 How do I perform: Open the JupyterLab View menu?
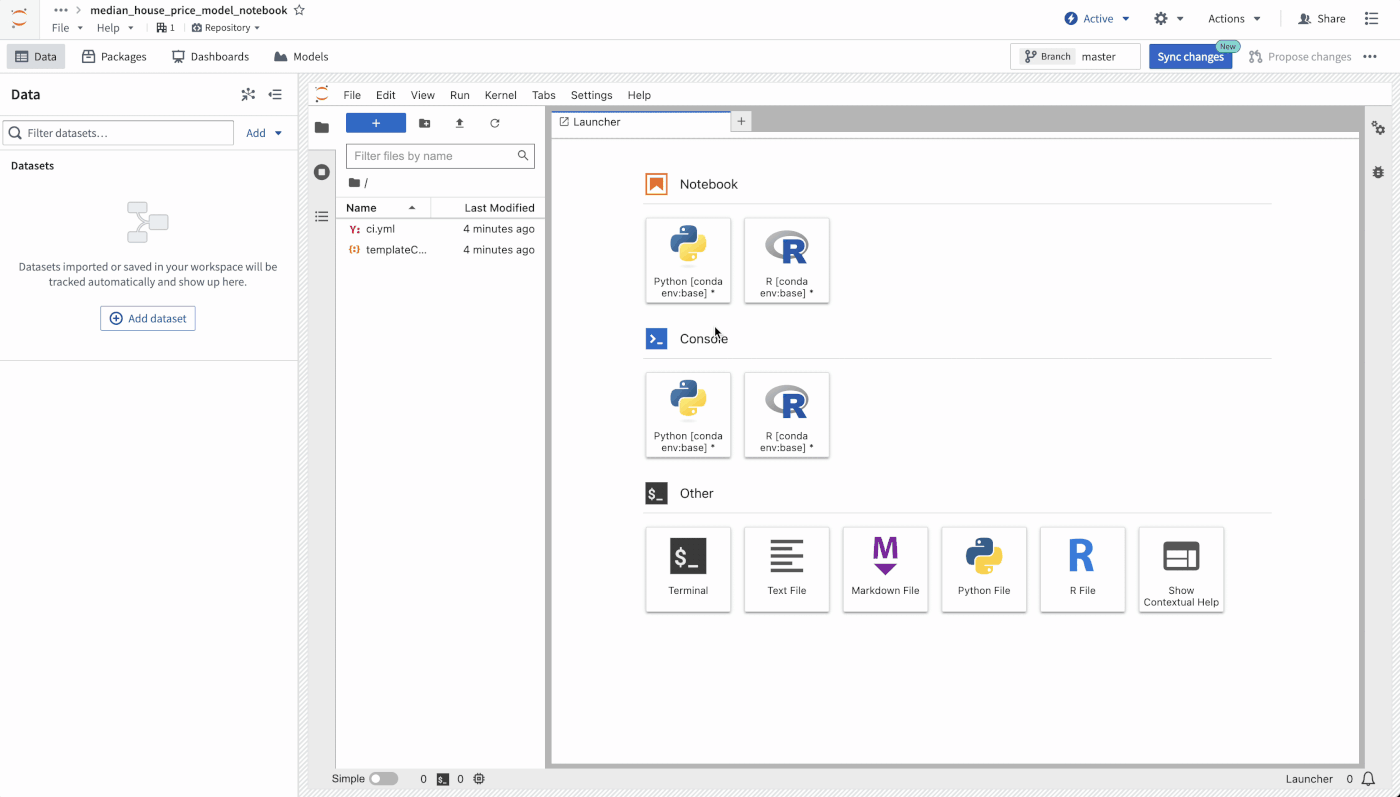pos(423,95)
